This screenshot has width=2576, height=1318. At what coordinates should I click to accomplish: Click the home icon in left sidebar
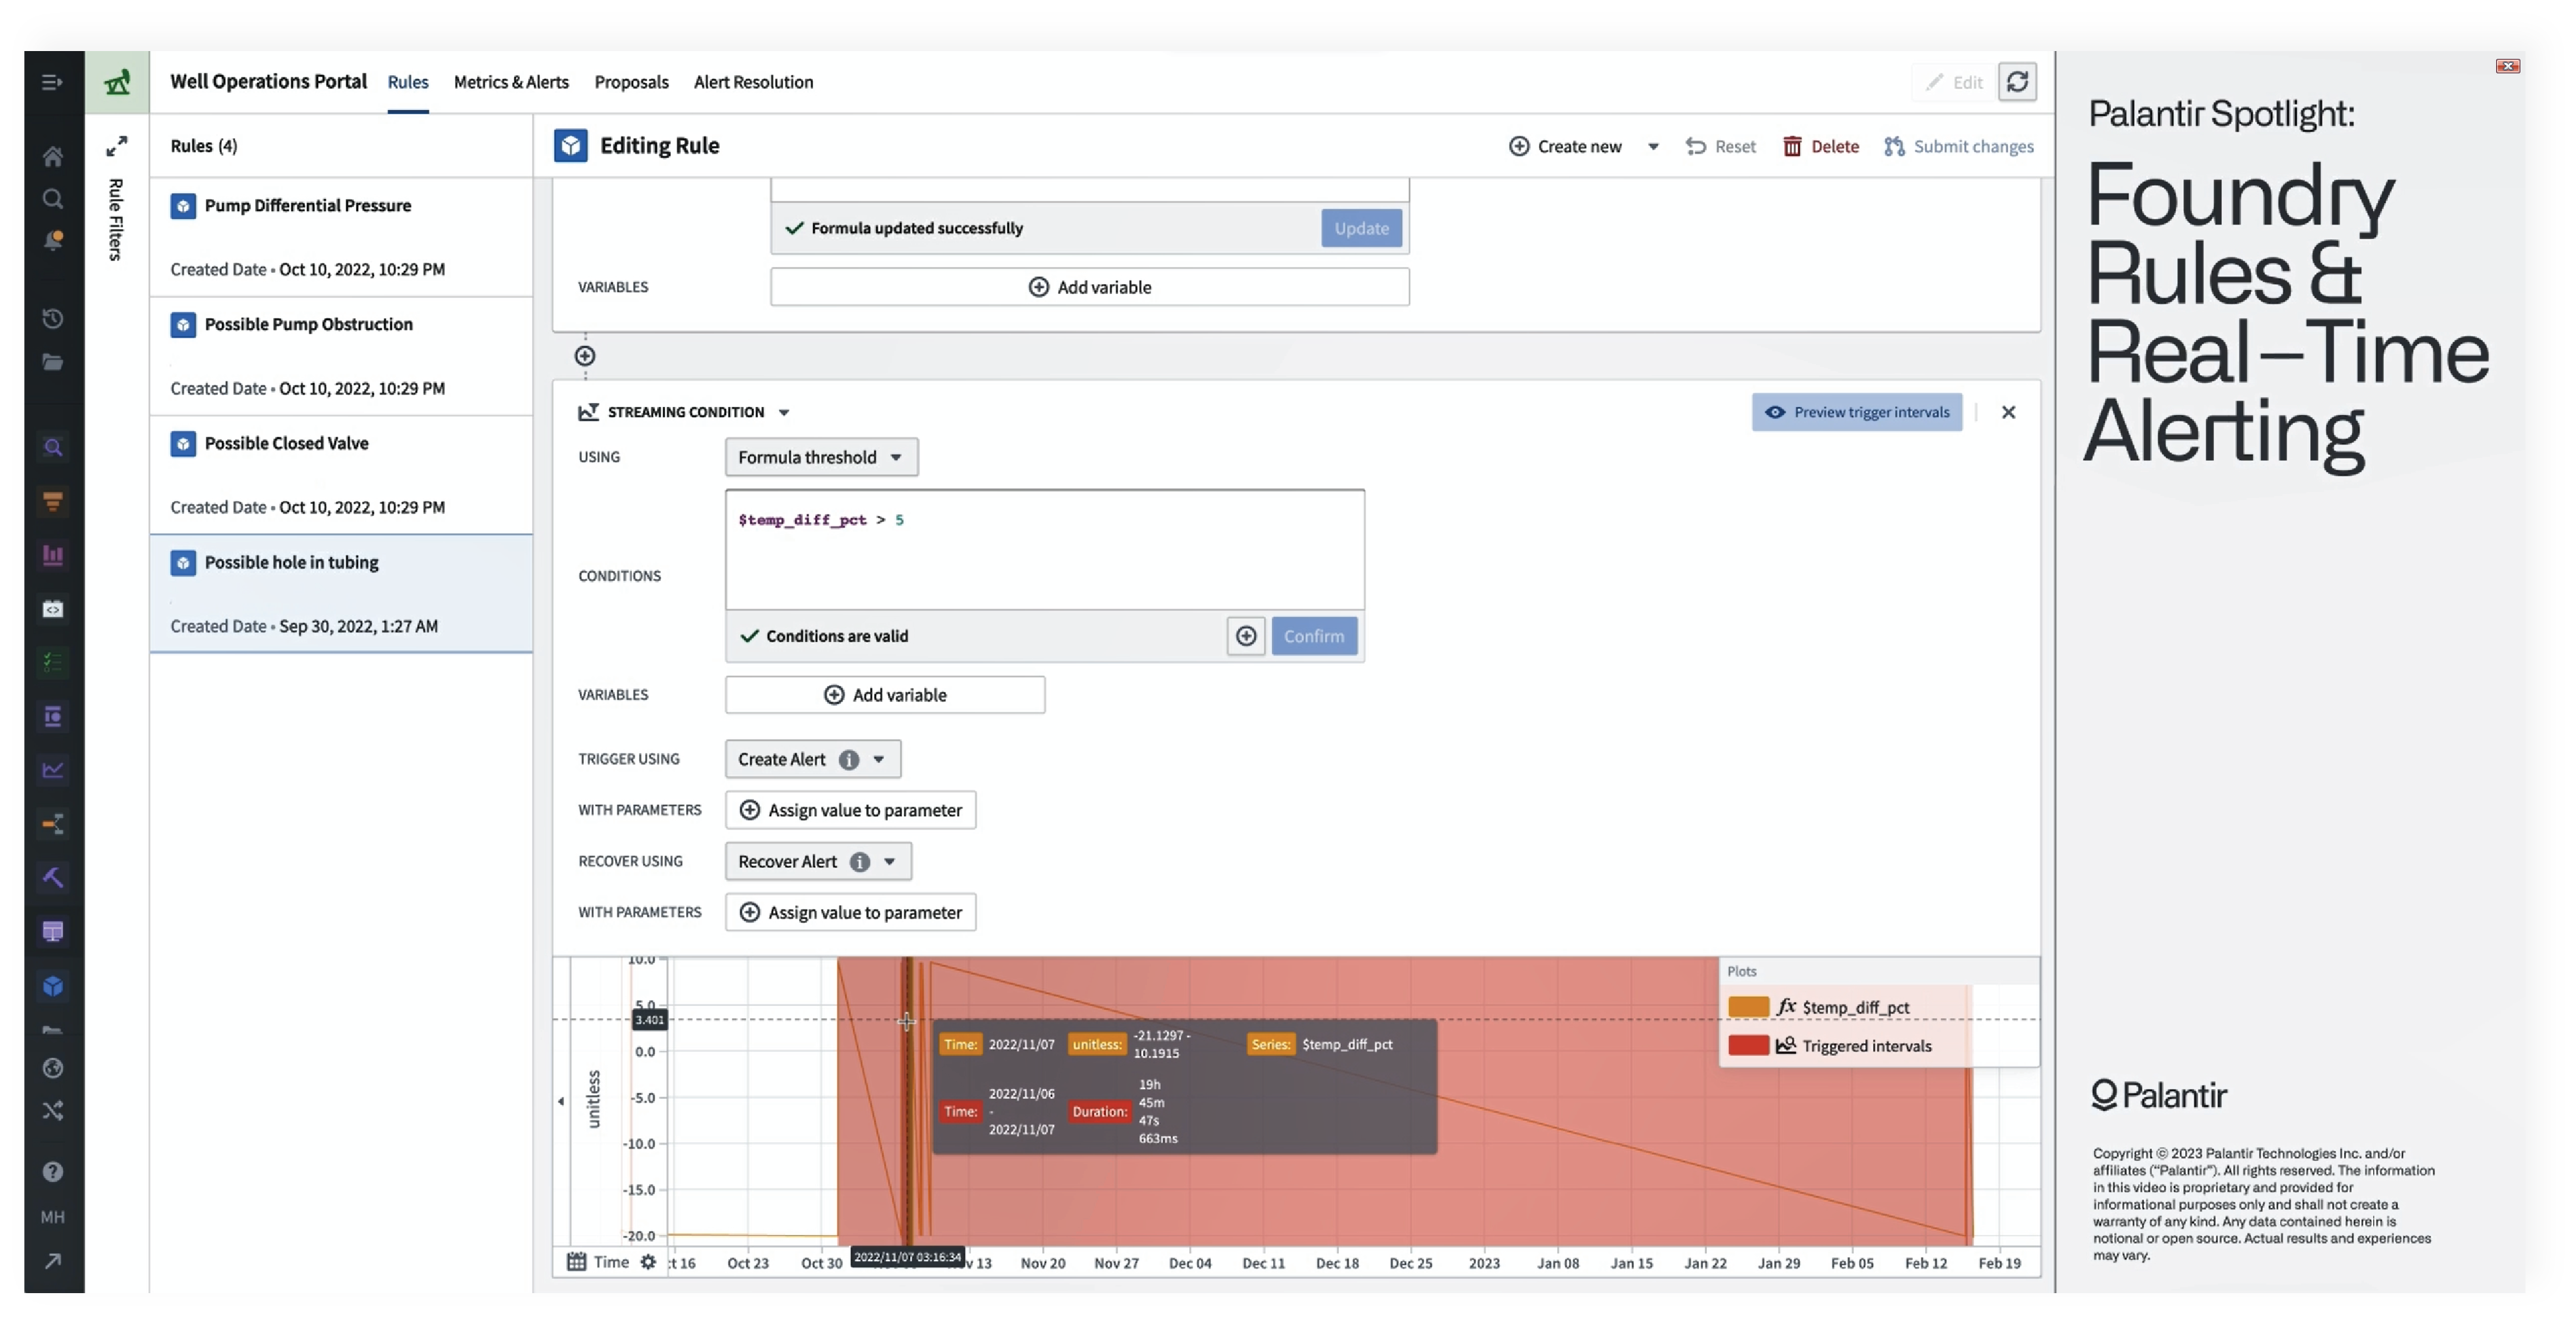(x=53, y=157)
